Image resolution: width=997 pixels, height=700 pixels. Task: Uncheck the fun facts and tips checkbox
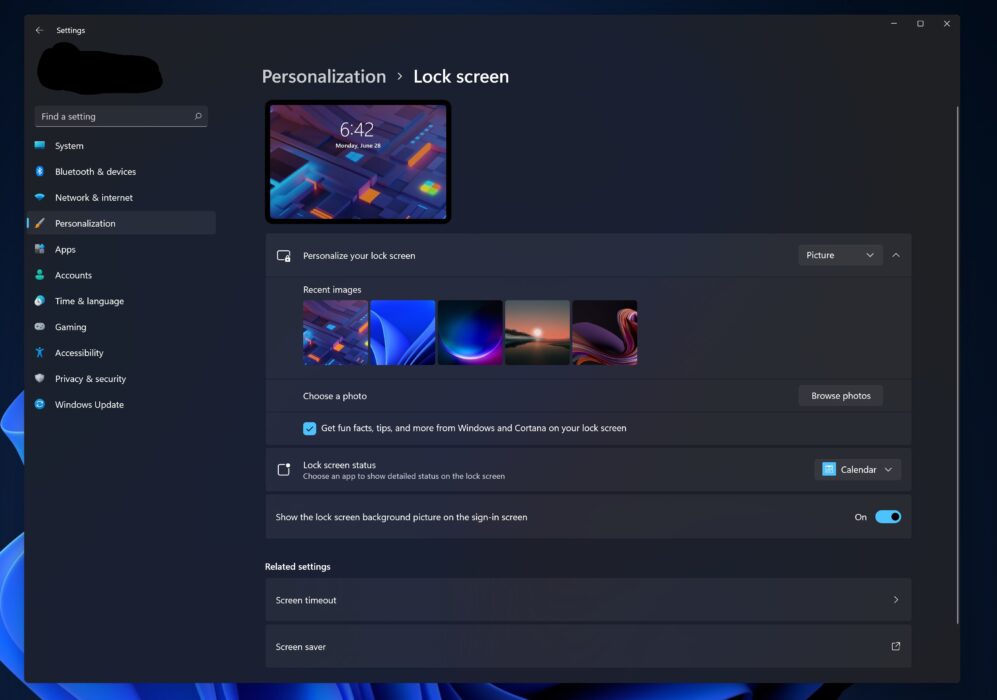click(310, 428)
